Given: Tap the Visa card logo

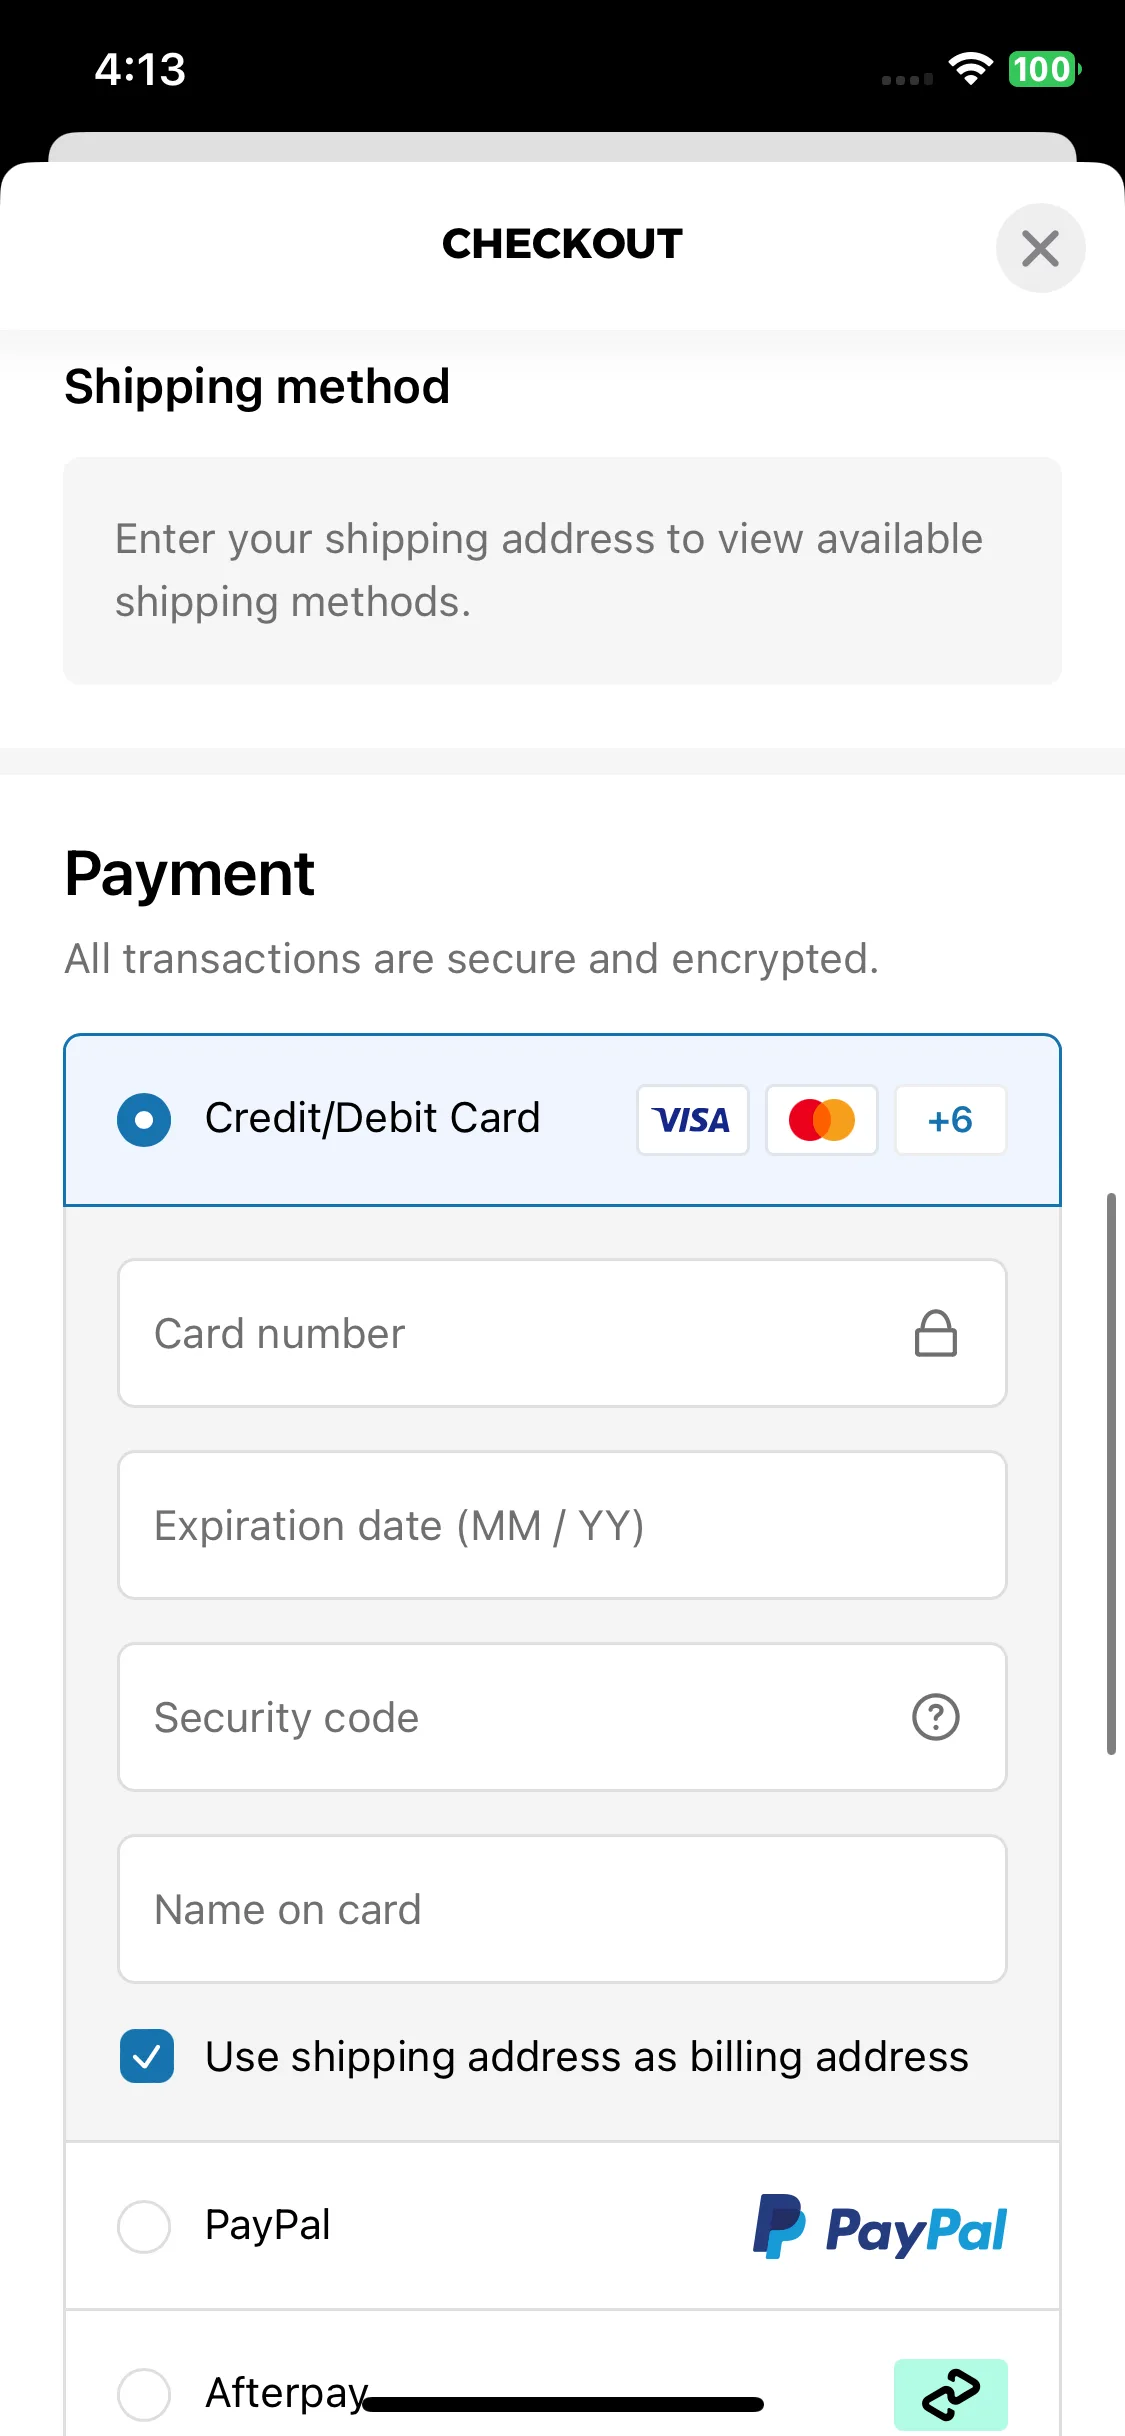Looking at the screenshot, I should pos(693,1120).
